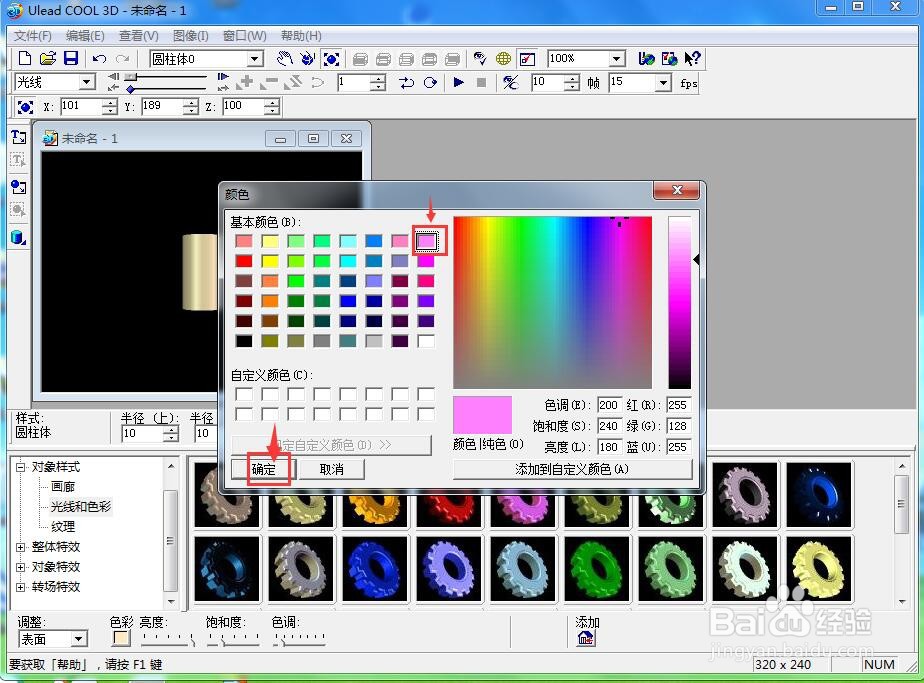Click the New document icon
Screen dimensions: 924x683
point(25,58)
